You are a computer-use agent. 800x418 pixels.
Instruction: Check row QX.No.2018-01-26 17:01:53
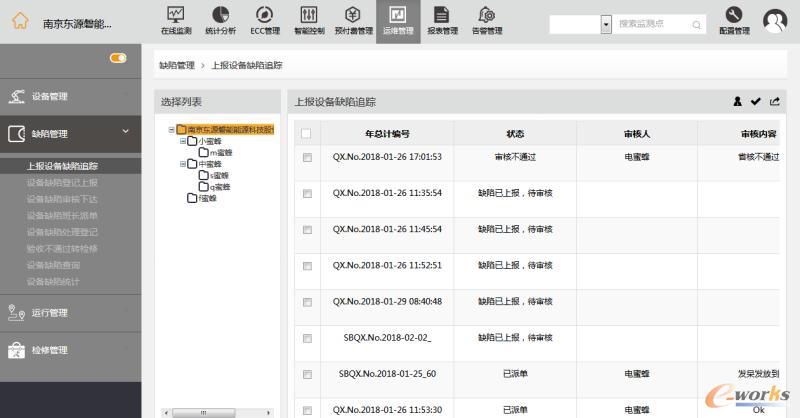[x=307, y=157]
